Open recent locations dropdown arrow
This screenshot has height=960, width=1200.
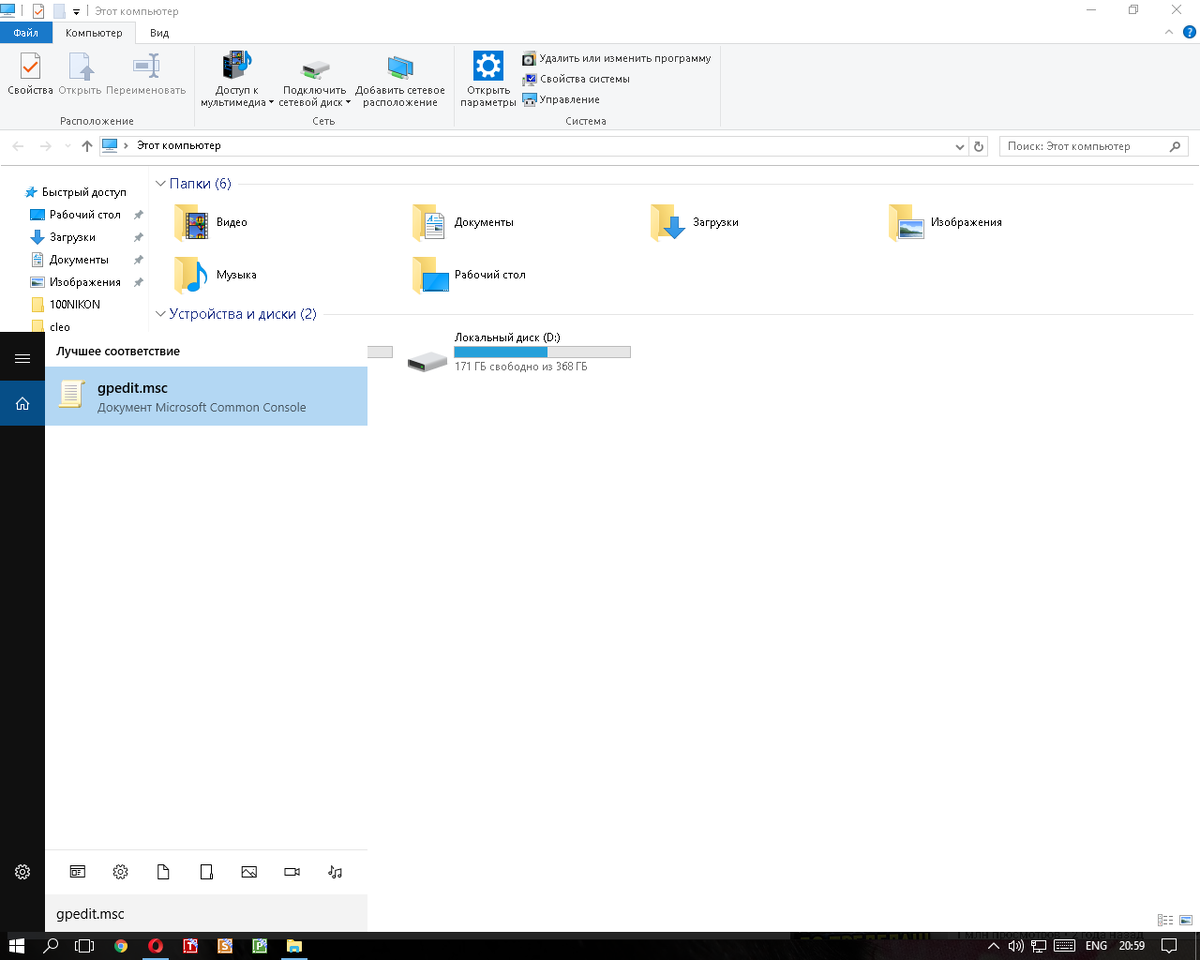click(x=68, y=146)
